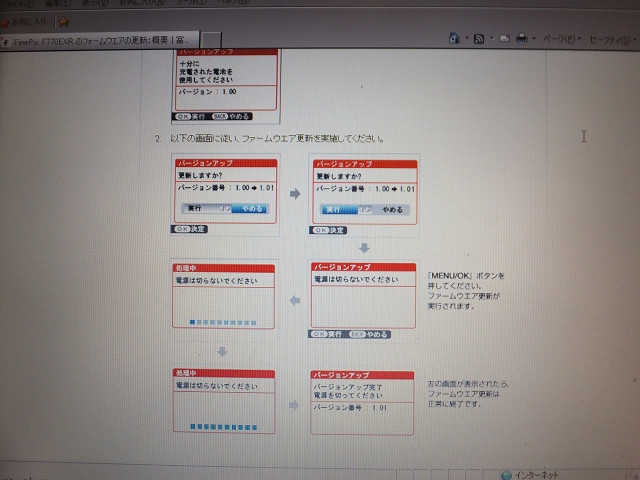Click the Home icon in the command bar
Image resolution: width=640 pixels, height=480 pixels.
tap(454, 38)
